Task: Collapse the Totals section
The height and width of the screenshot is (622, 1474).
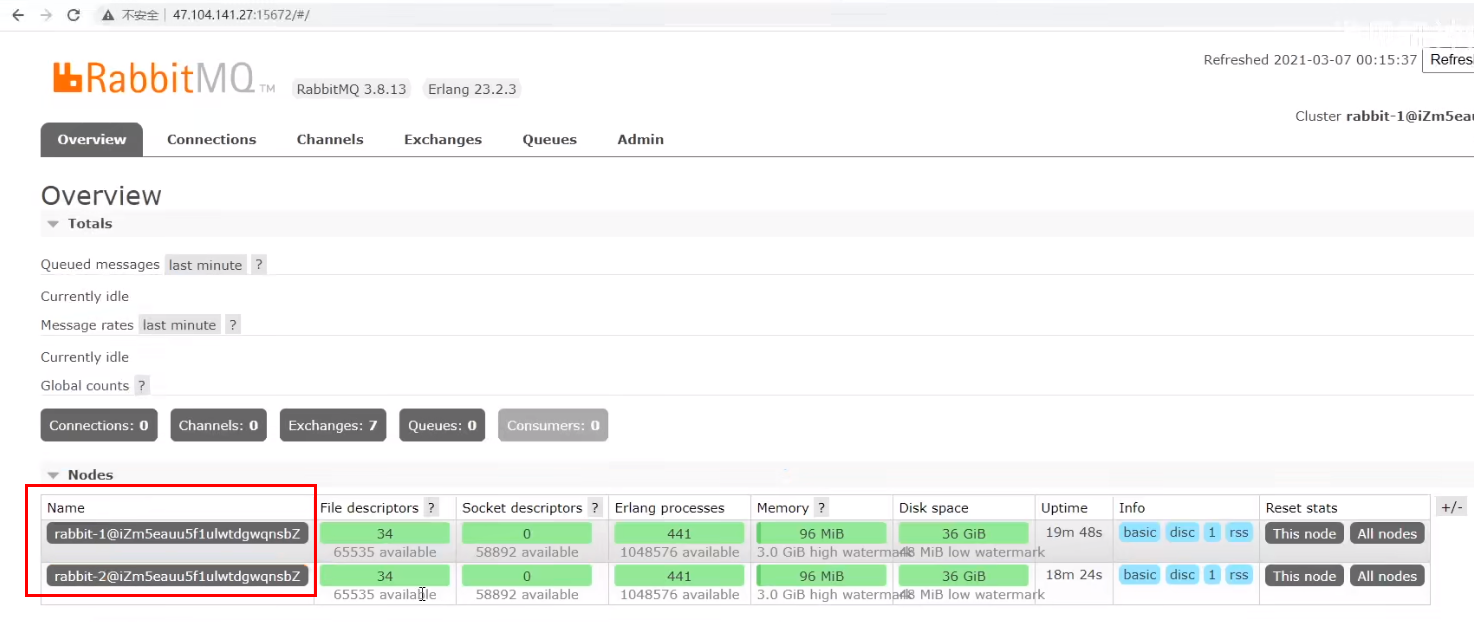Action: coord(79,224)
